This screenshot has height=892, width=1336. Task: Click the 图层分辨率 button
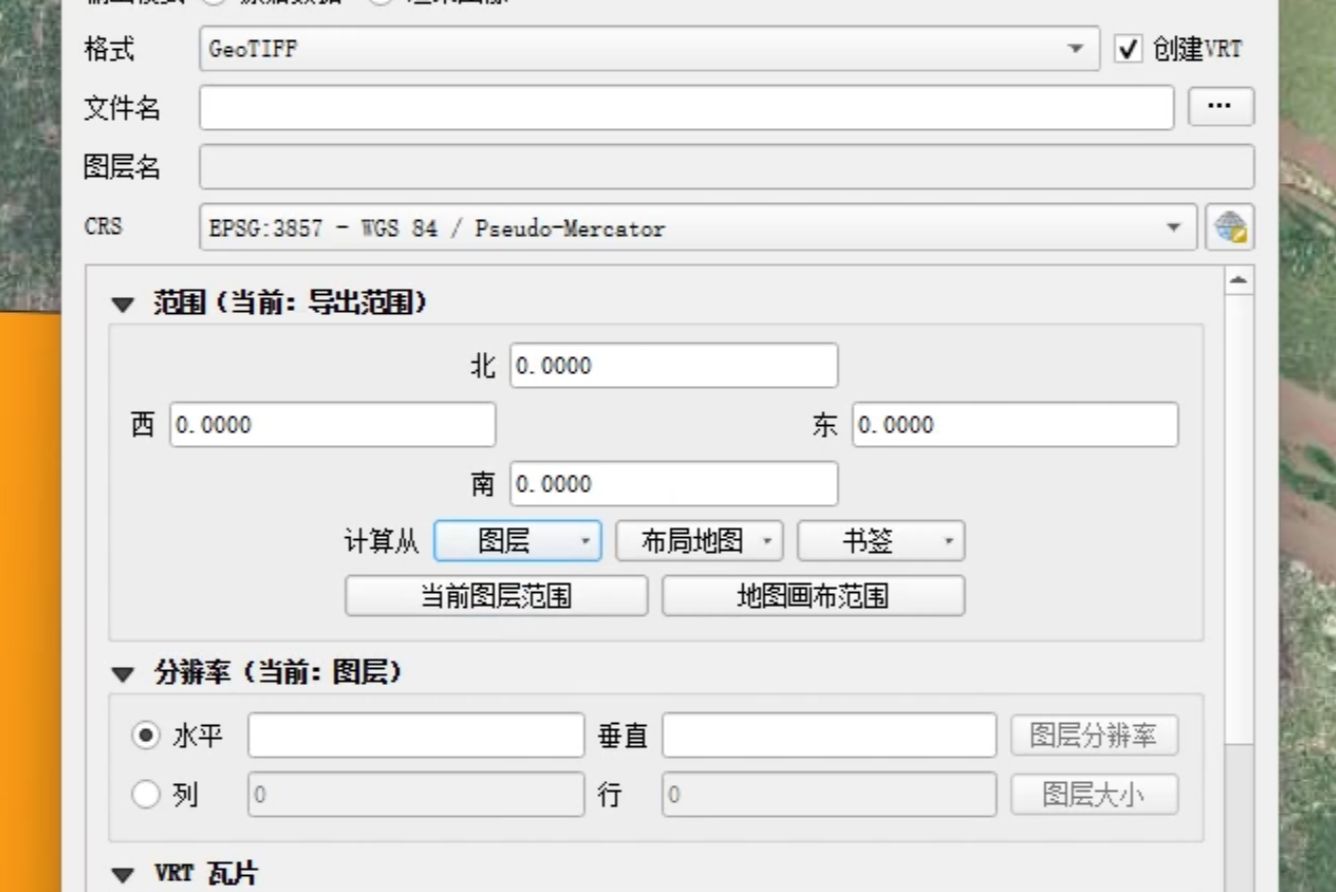pos(1093,735)
